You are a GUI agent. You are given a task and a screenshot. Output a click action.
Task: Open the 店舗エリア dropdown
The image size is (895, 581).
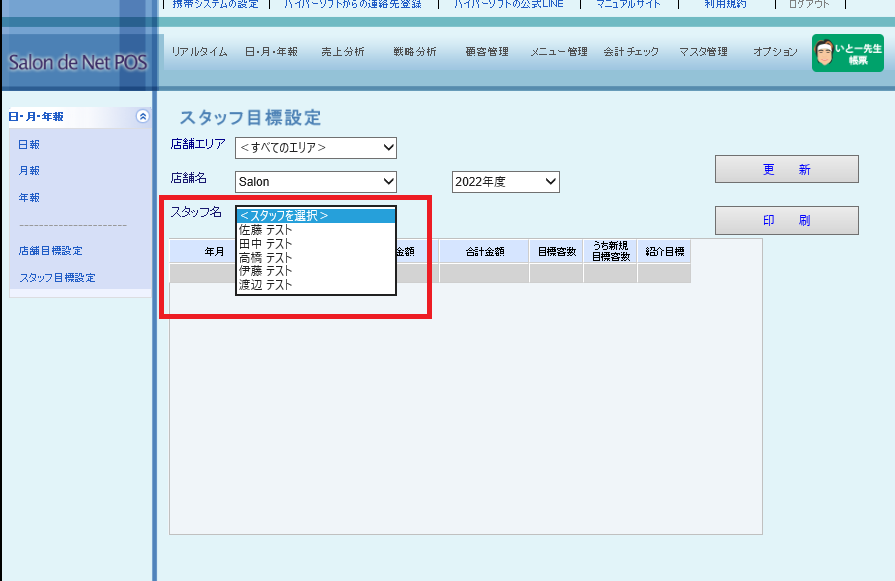[316, 148]
